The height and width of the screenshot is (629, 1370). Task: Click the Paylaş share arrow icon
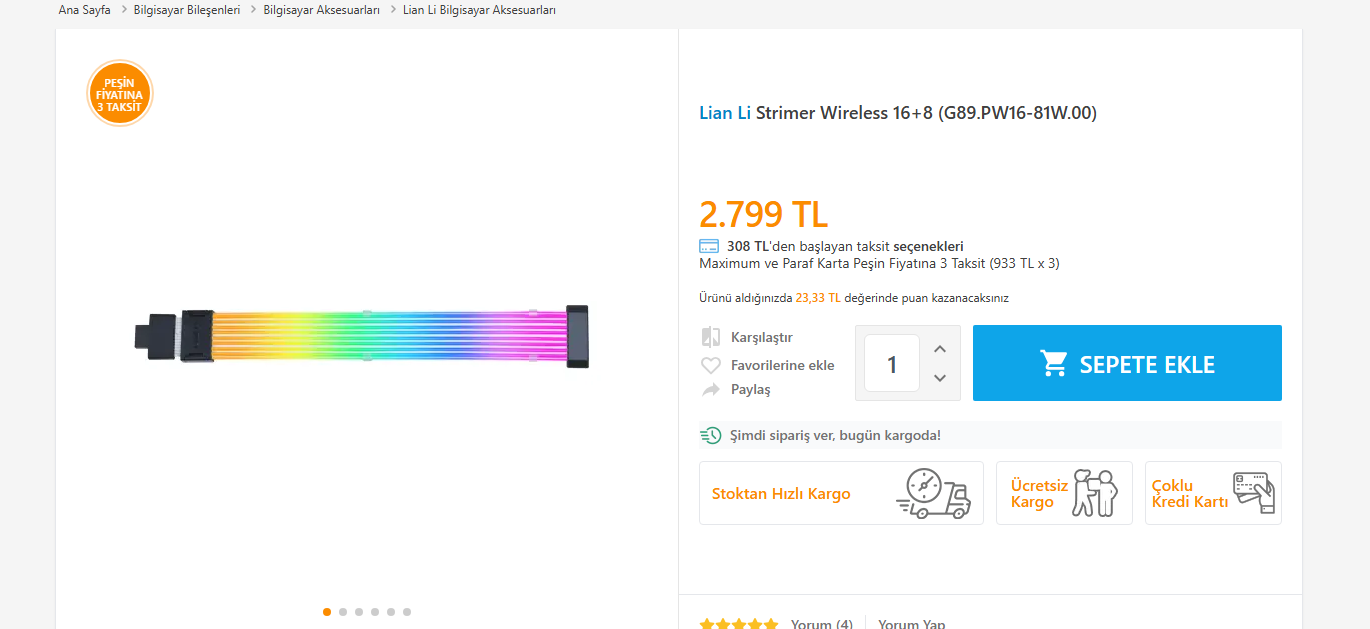tap(711, 390)
